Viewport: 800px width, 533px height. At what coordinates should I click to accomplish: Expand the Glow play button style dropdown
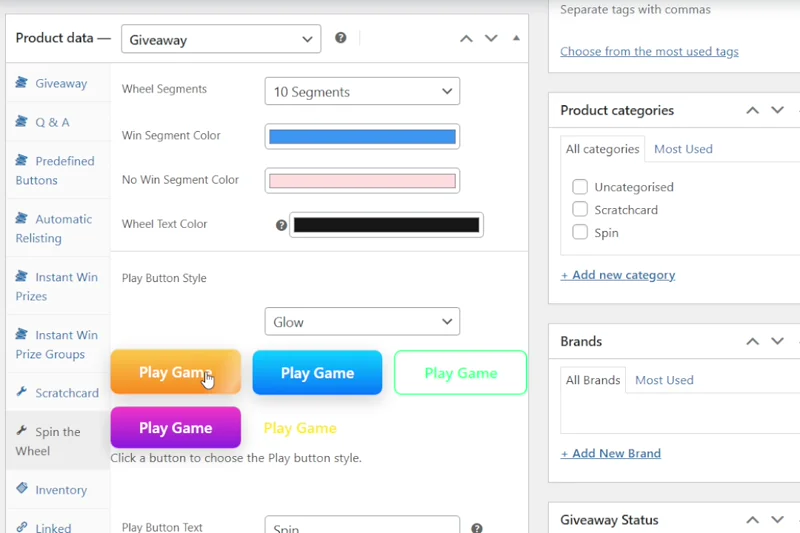[362, 322]
